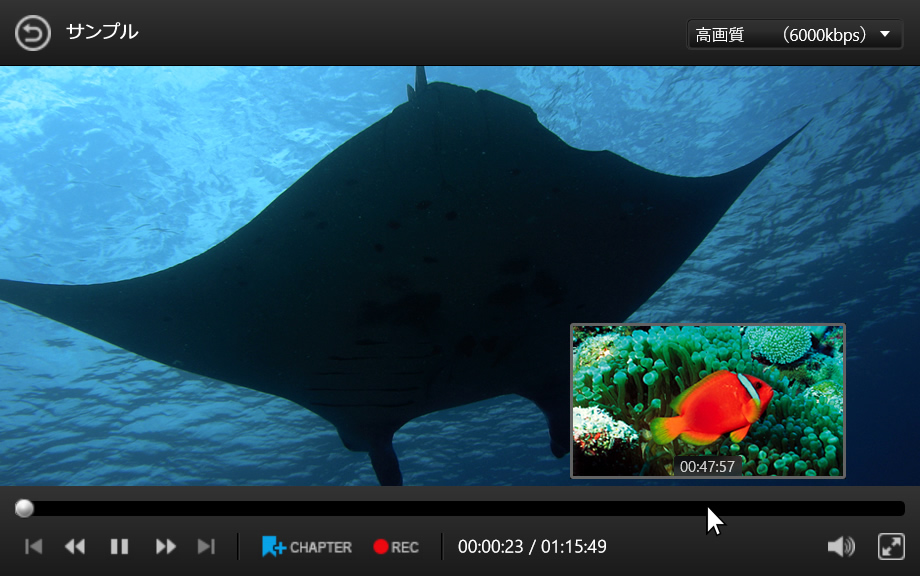Click the 00:47:57 preview timestamp
The height and width of the screenshot is (576, 920).
707,466
